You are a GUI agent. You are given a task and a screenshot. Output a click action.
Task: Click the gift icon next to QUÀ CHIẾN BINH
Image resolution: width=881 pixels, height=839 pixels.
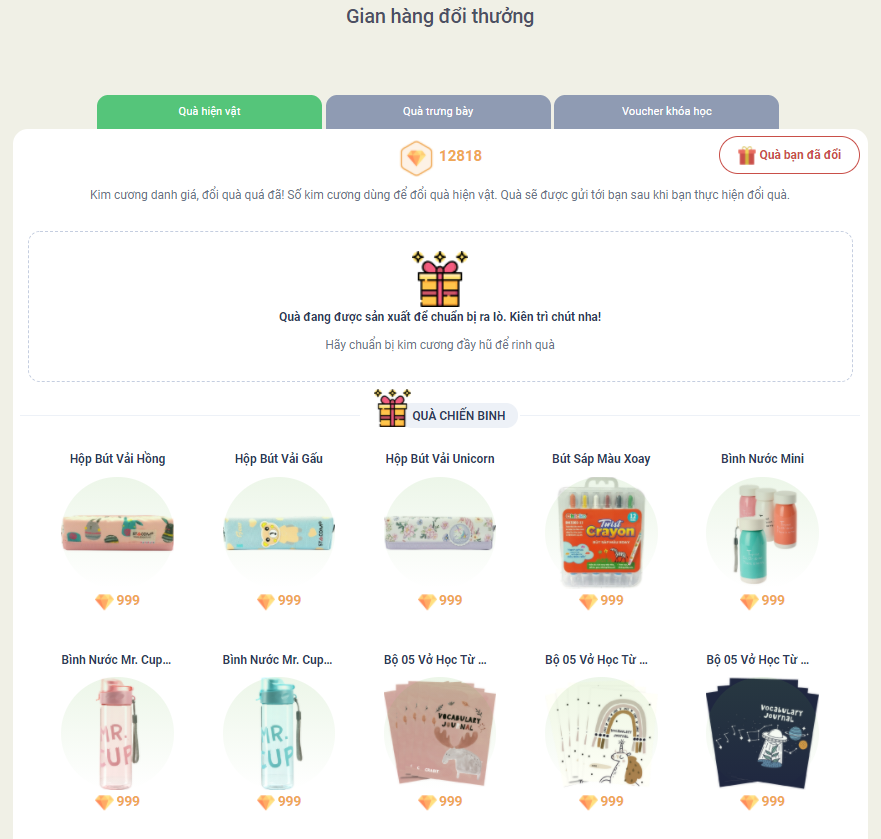pos(392,407)
